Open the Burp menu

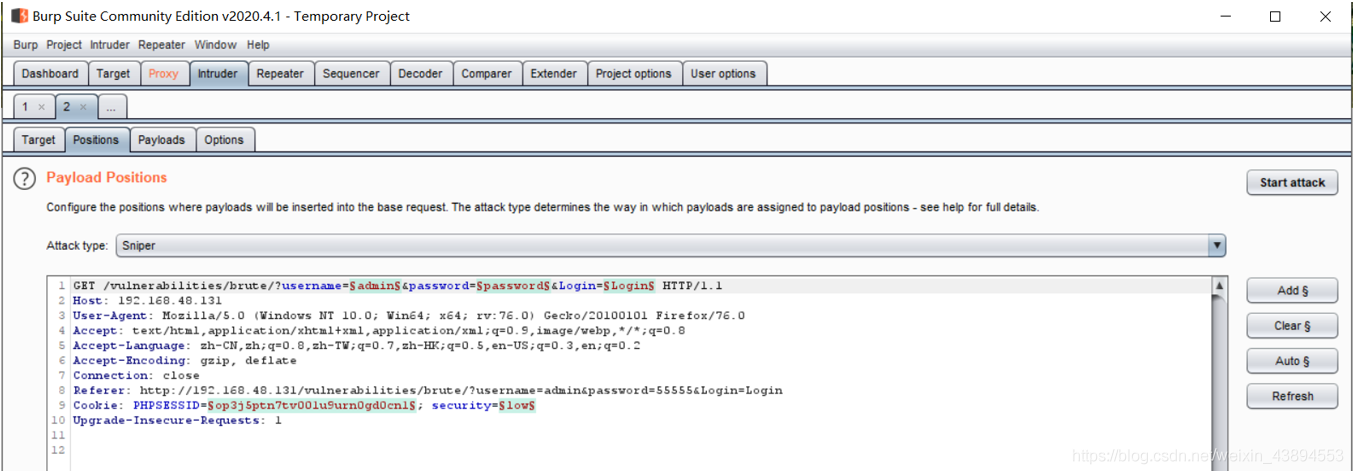(x=25, y=45)
